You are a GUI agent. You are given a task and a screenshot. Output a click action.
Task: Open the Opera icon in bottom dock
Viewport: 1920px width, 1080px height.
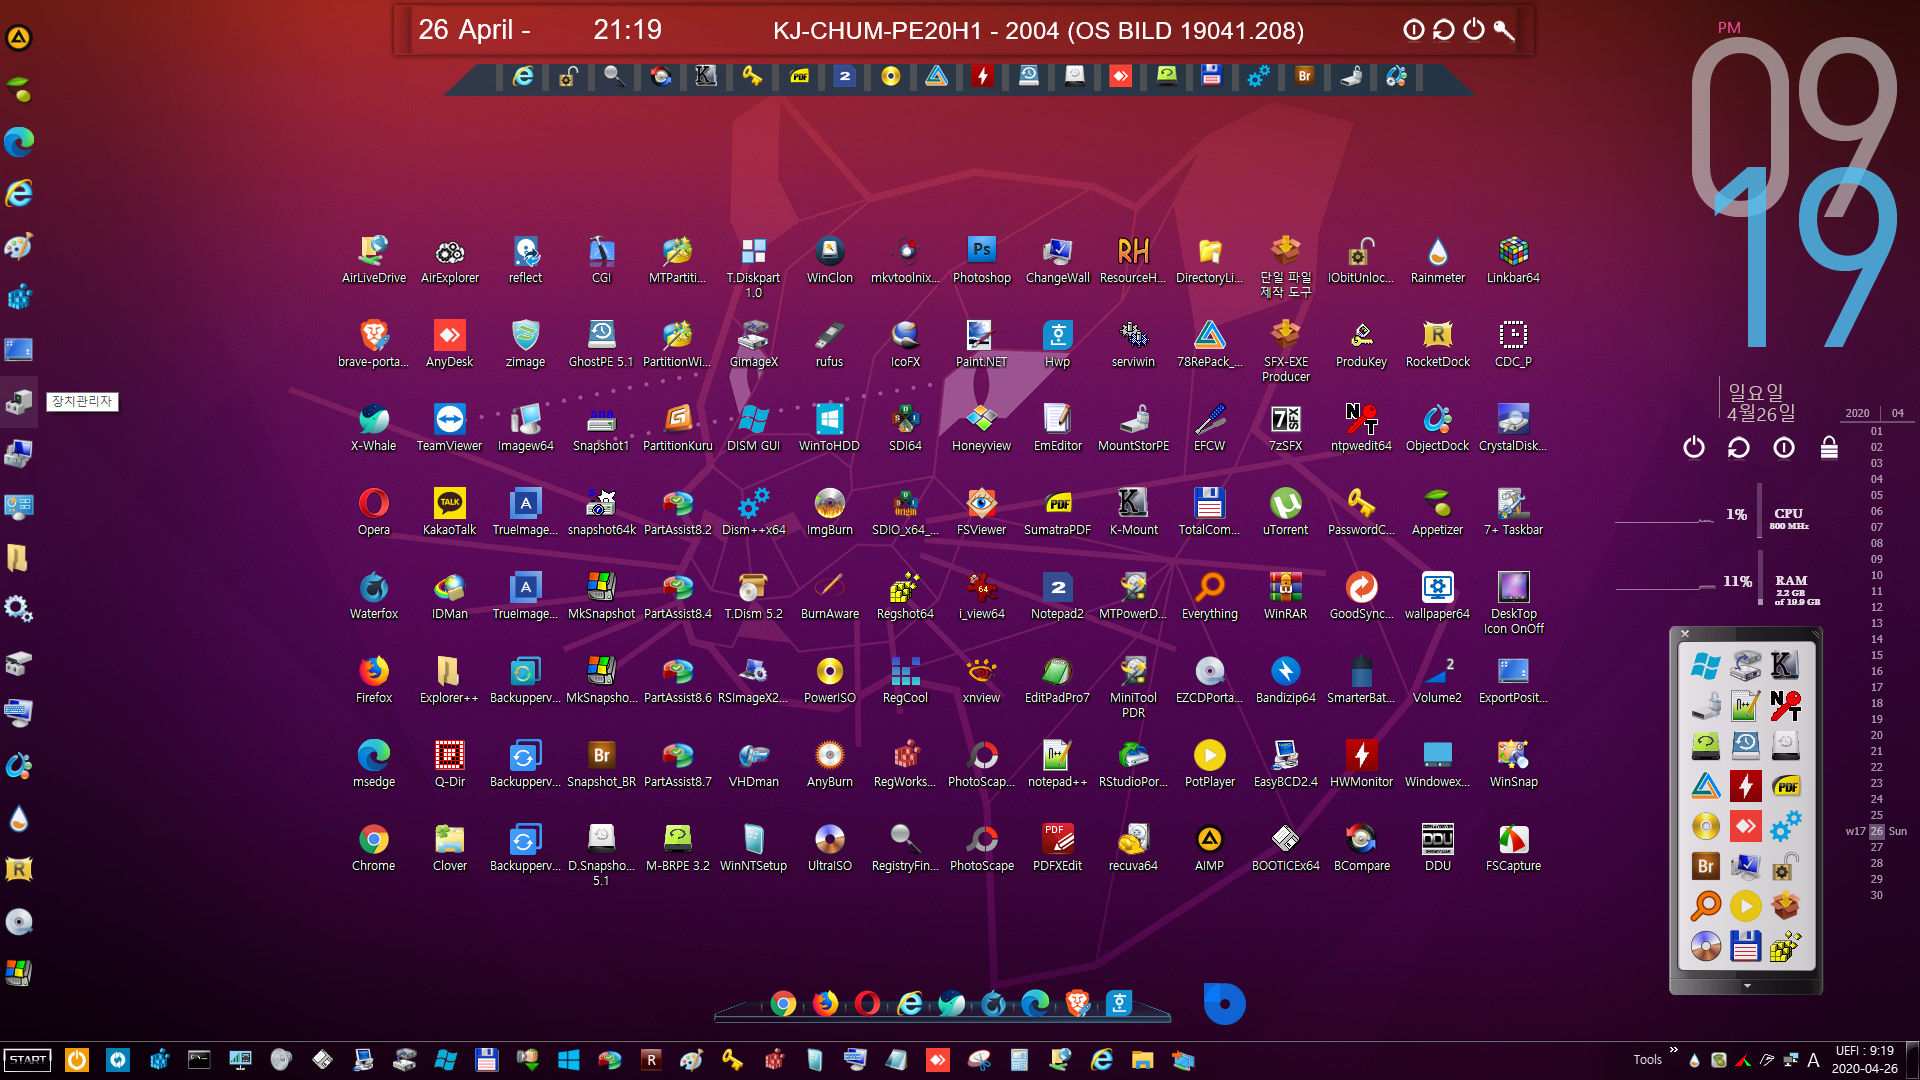[x=867, y=1003]
